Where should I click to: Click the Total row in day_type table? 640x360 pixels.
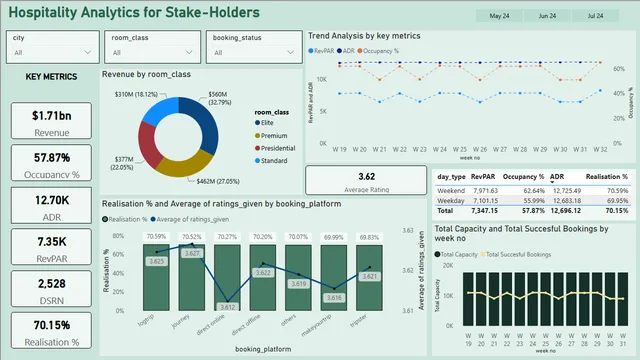tap(532, 211)
